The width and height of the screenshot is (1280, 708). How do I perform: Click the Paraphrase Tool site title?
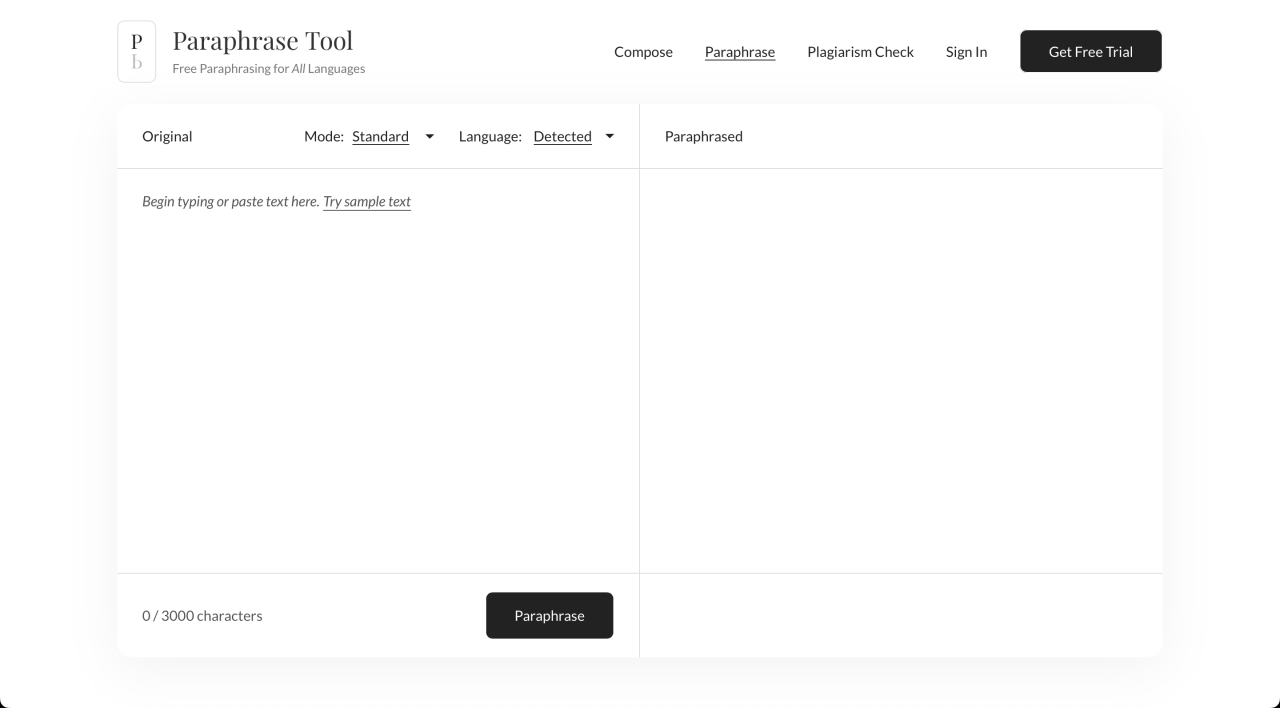(262, 41)
